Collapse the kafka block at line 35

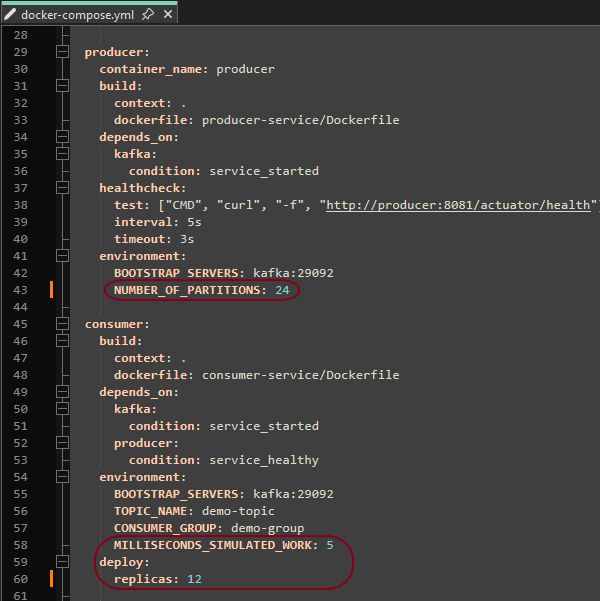coord(62,154)
